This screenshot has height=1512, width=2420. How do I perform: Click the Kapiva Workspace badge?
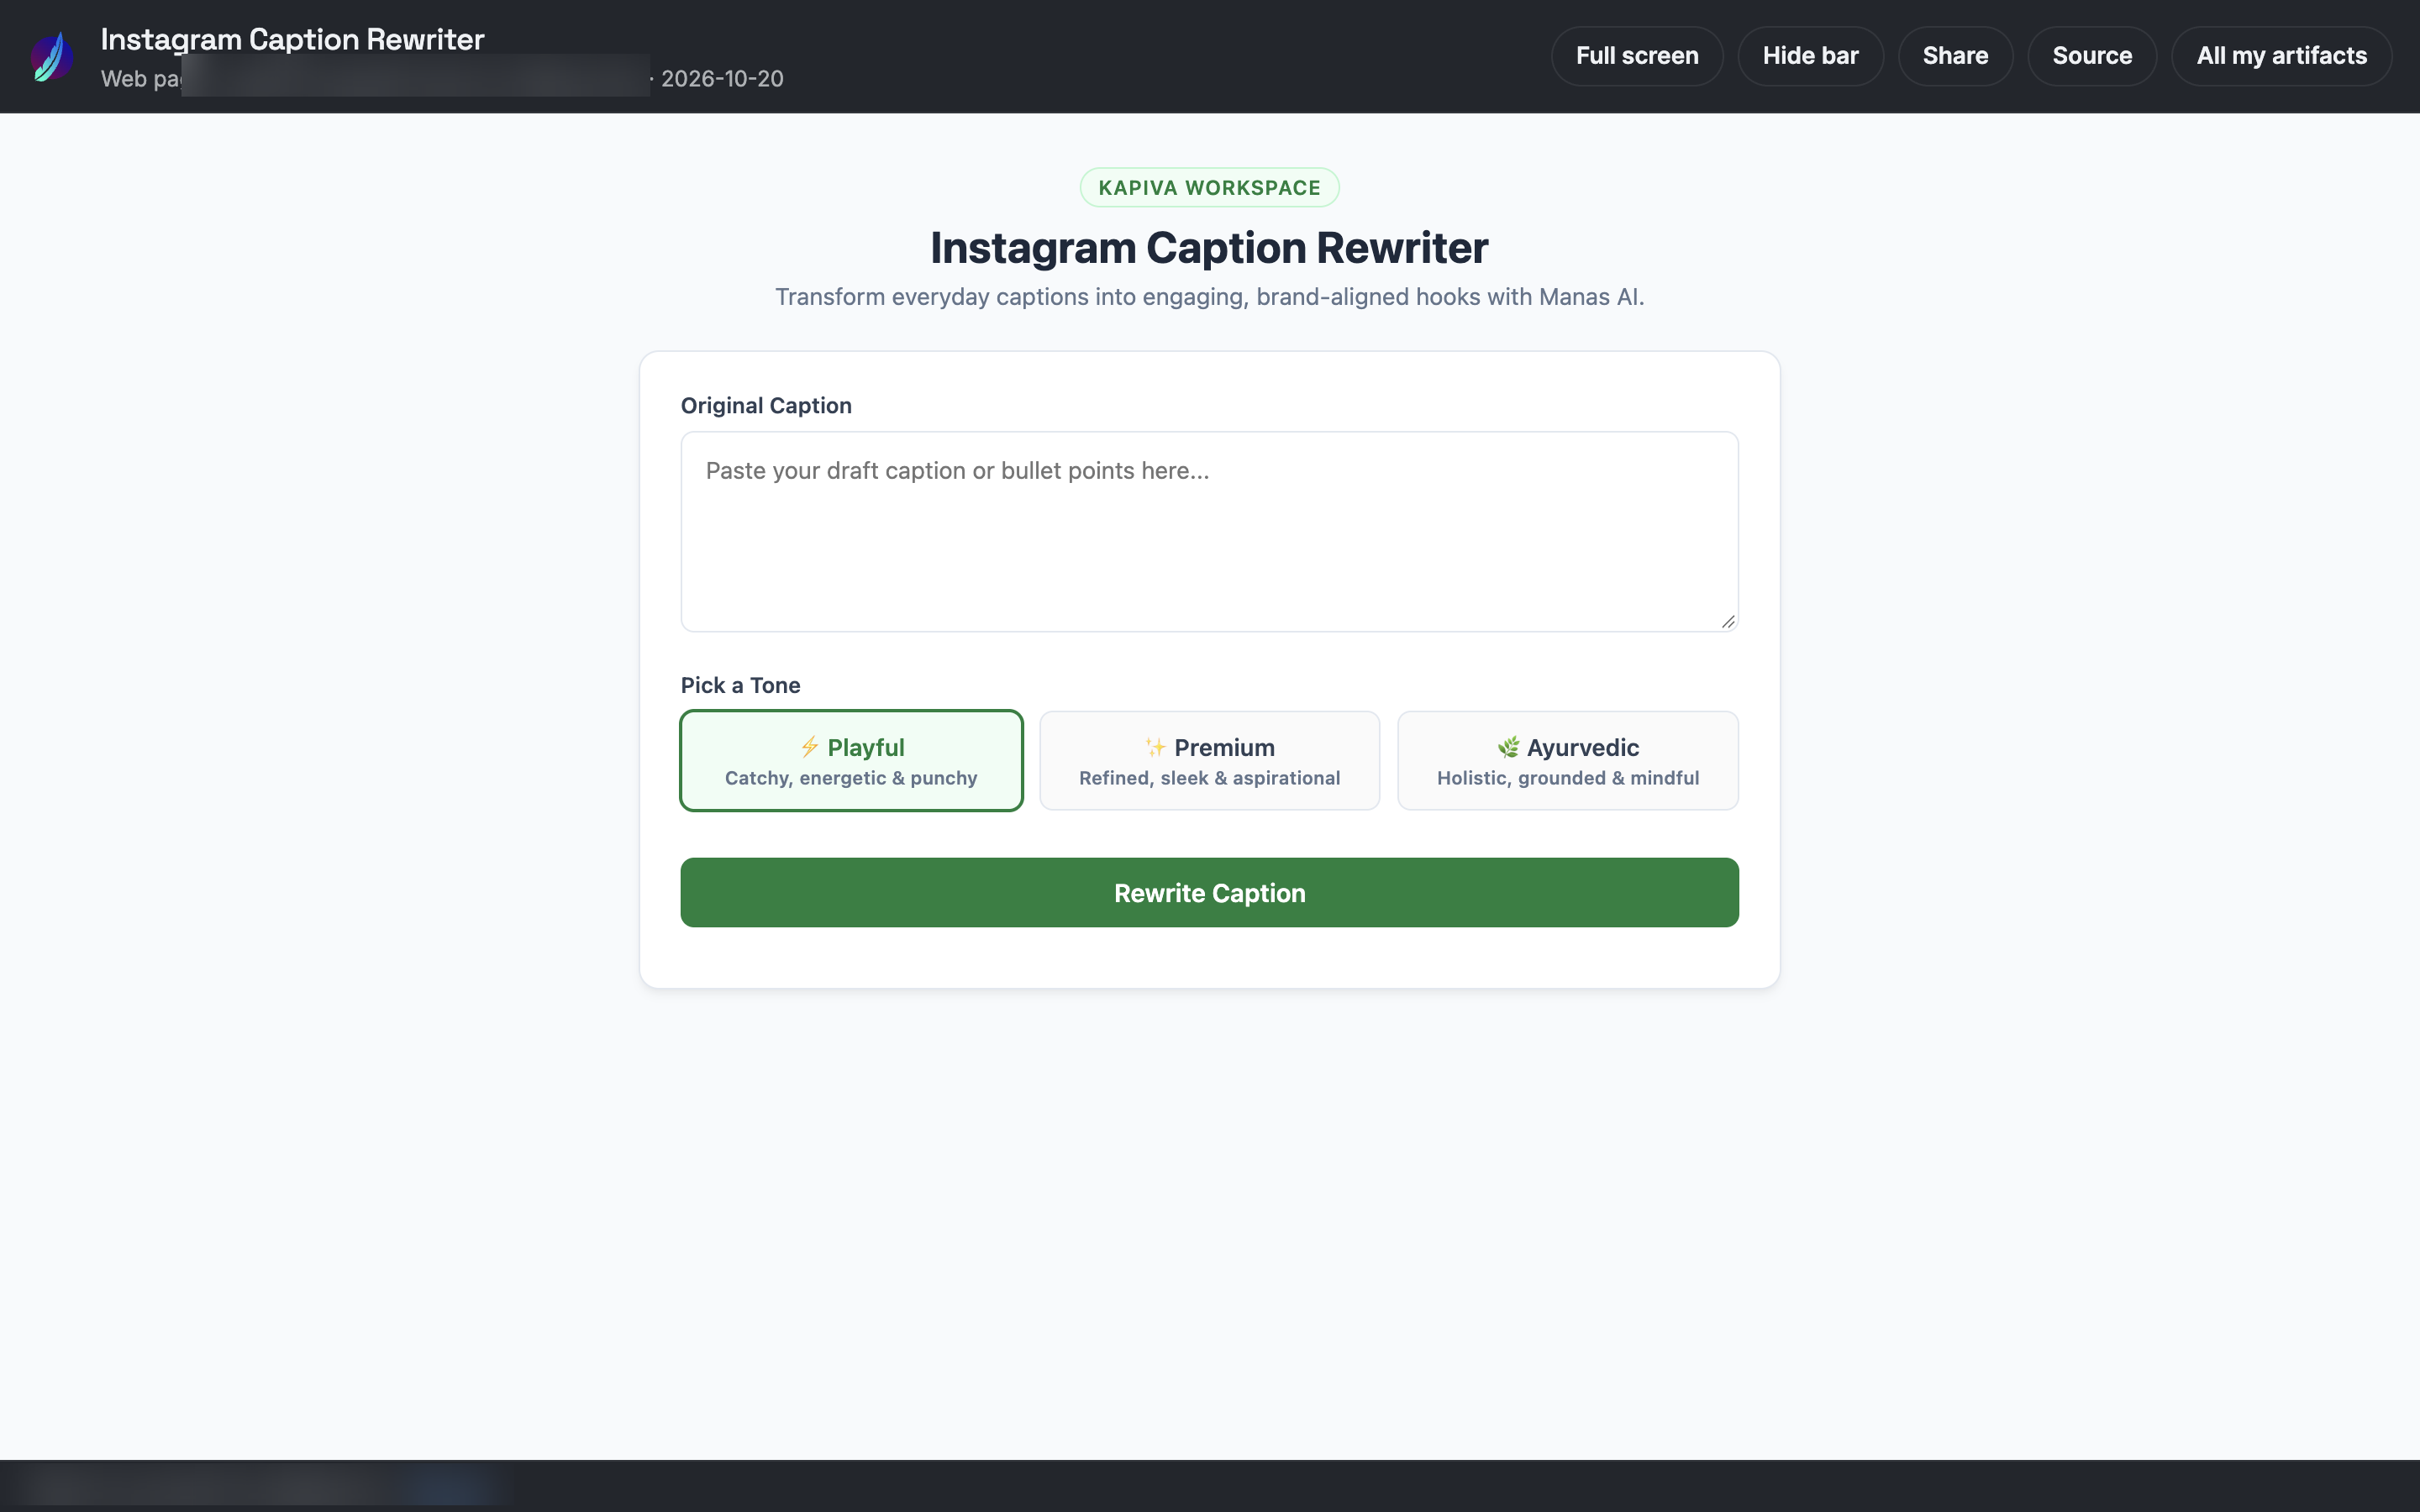click(1209, 187)
